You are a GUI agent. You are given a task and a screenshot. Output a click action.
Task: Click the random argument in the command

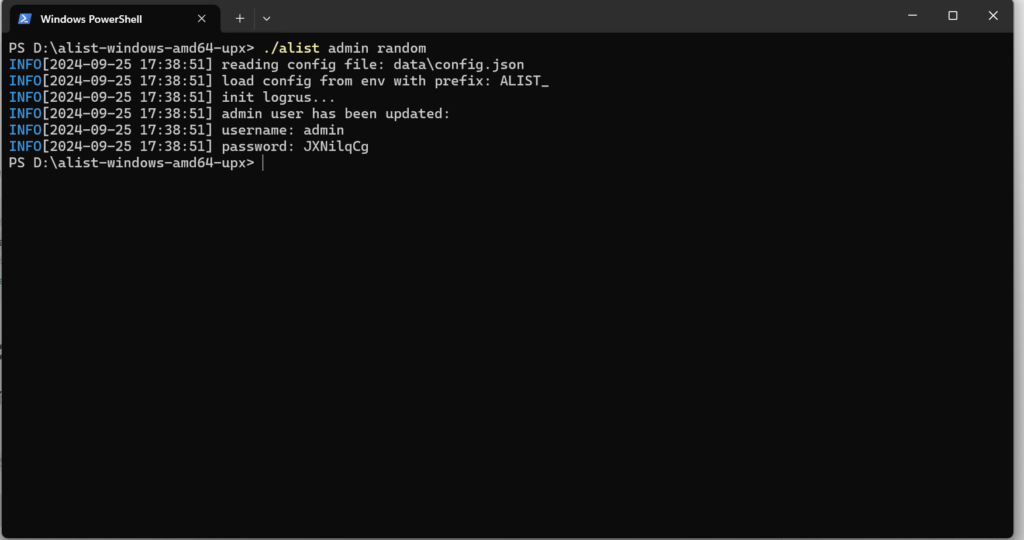pos(402,48)
